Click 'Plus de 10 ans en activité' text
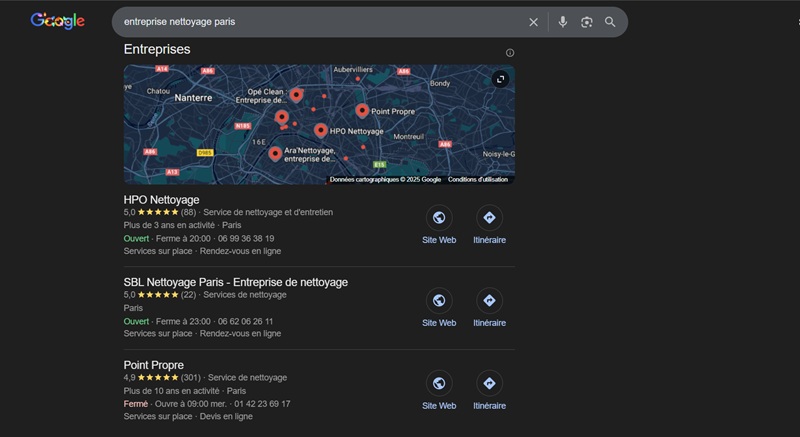This screenshot has width=800, height=437. (x=171, y=391)
